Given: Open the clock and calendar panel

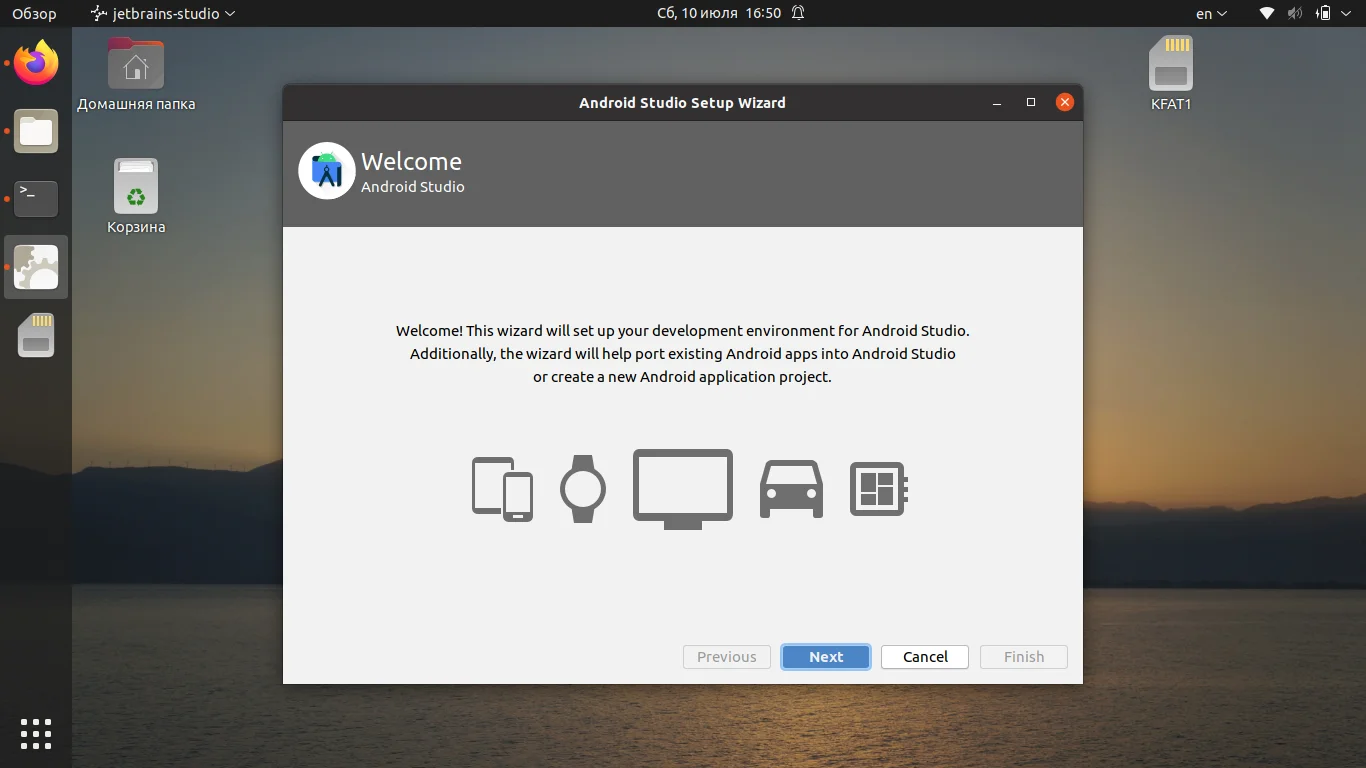Looking at the screenshot, I should tap(719, 13).
